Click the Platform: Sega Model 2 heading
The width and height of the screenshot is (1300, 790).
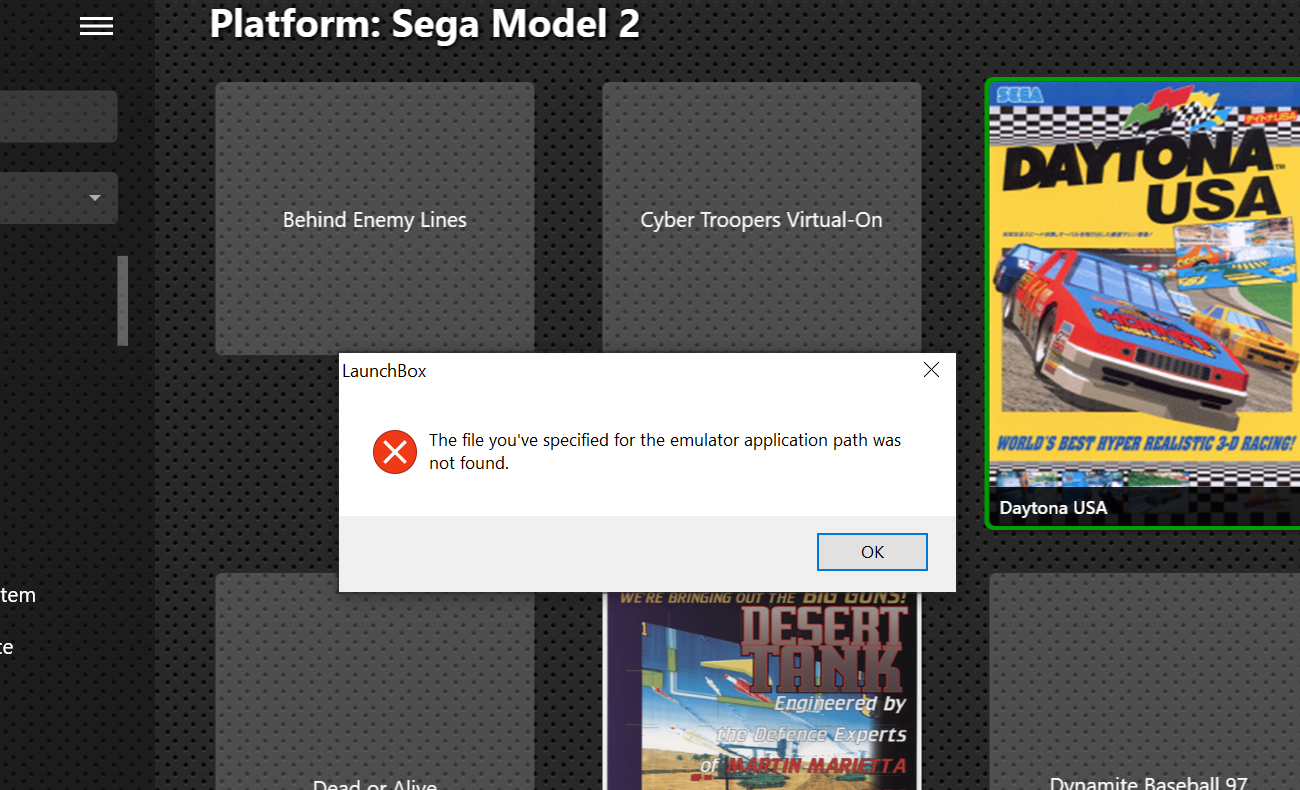pos(424,24)
